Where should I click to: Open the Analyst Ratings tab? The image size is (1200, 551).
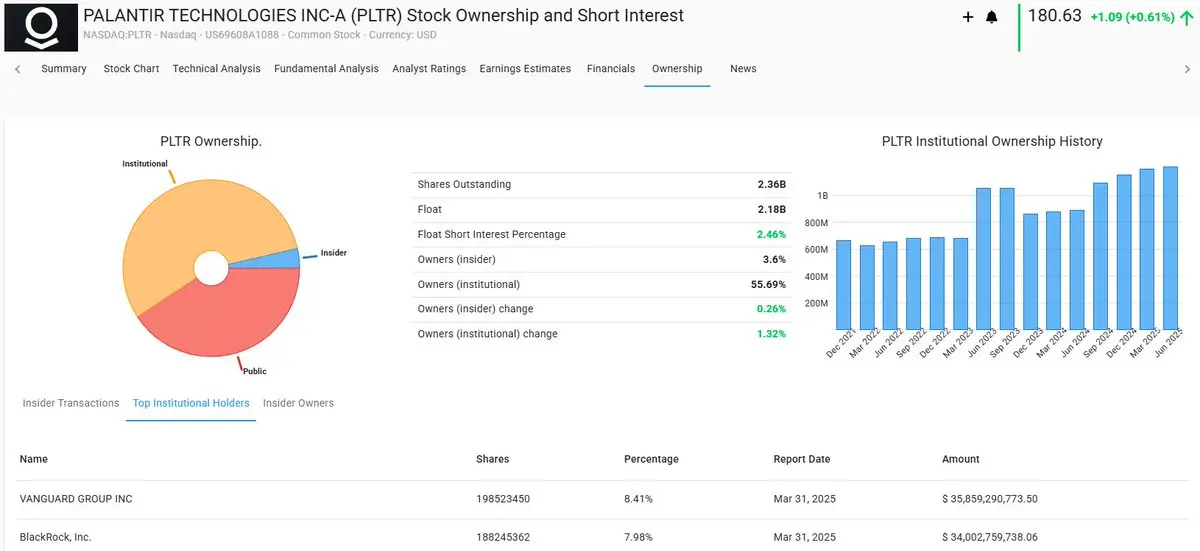click(x=429, y=69)
